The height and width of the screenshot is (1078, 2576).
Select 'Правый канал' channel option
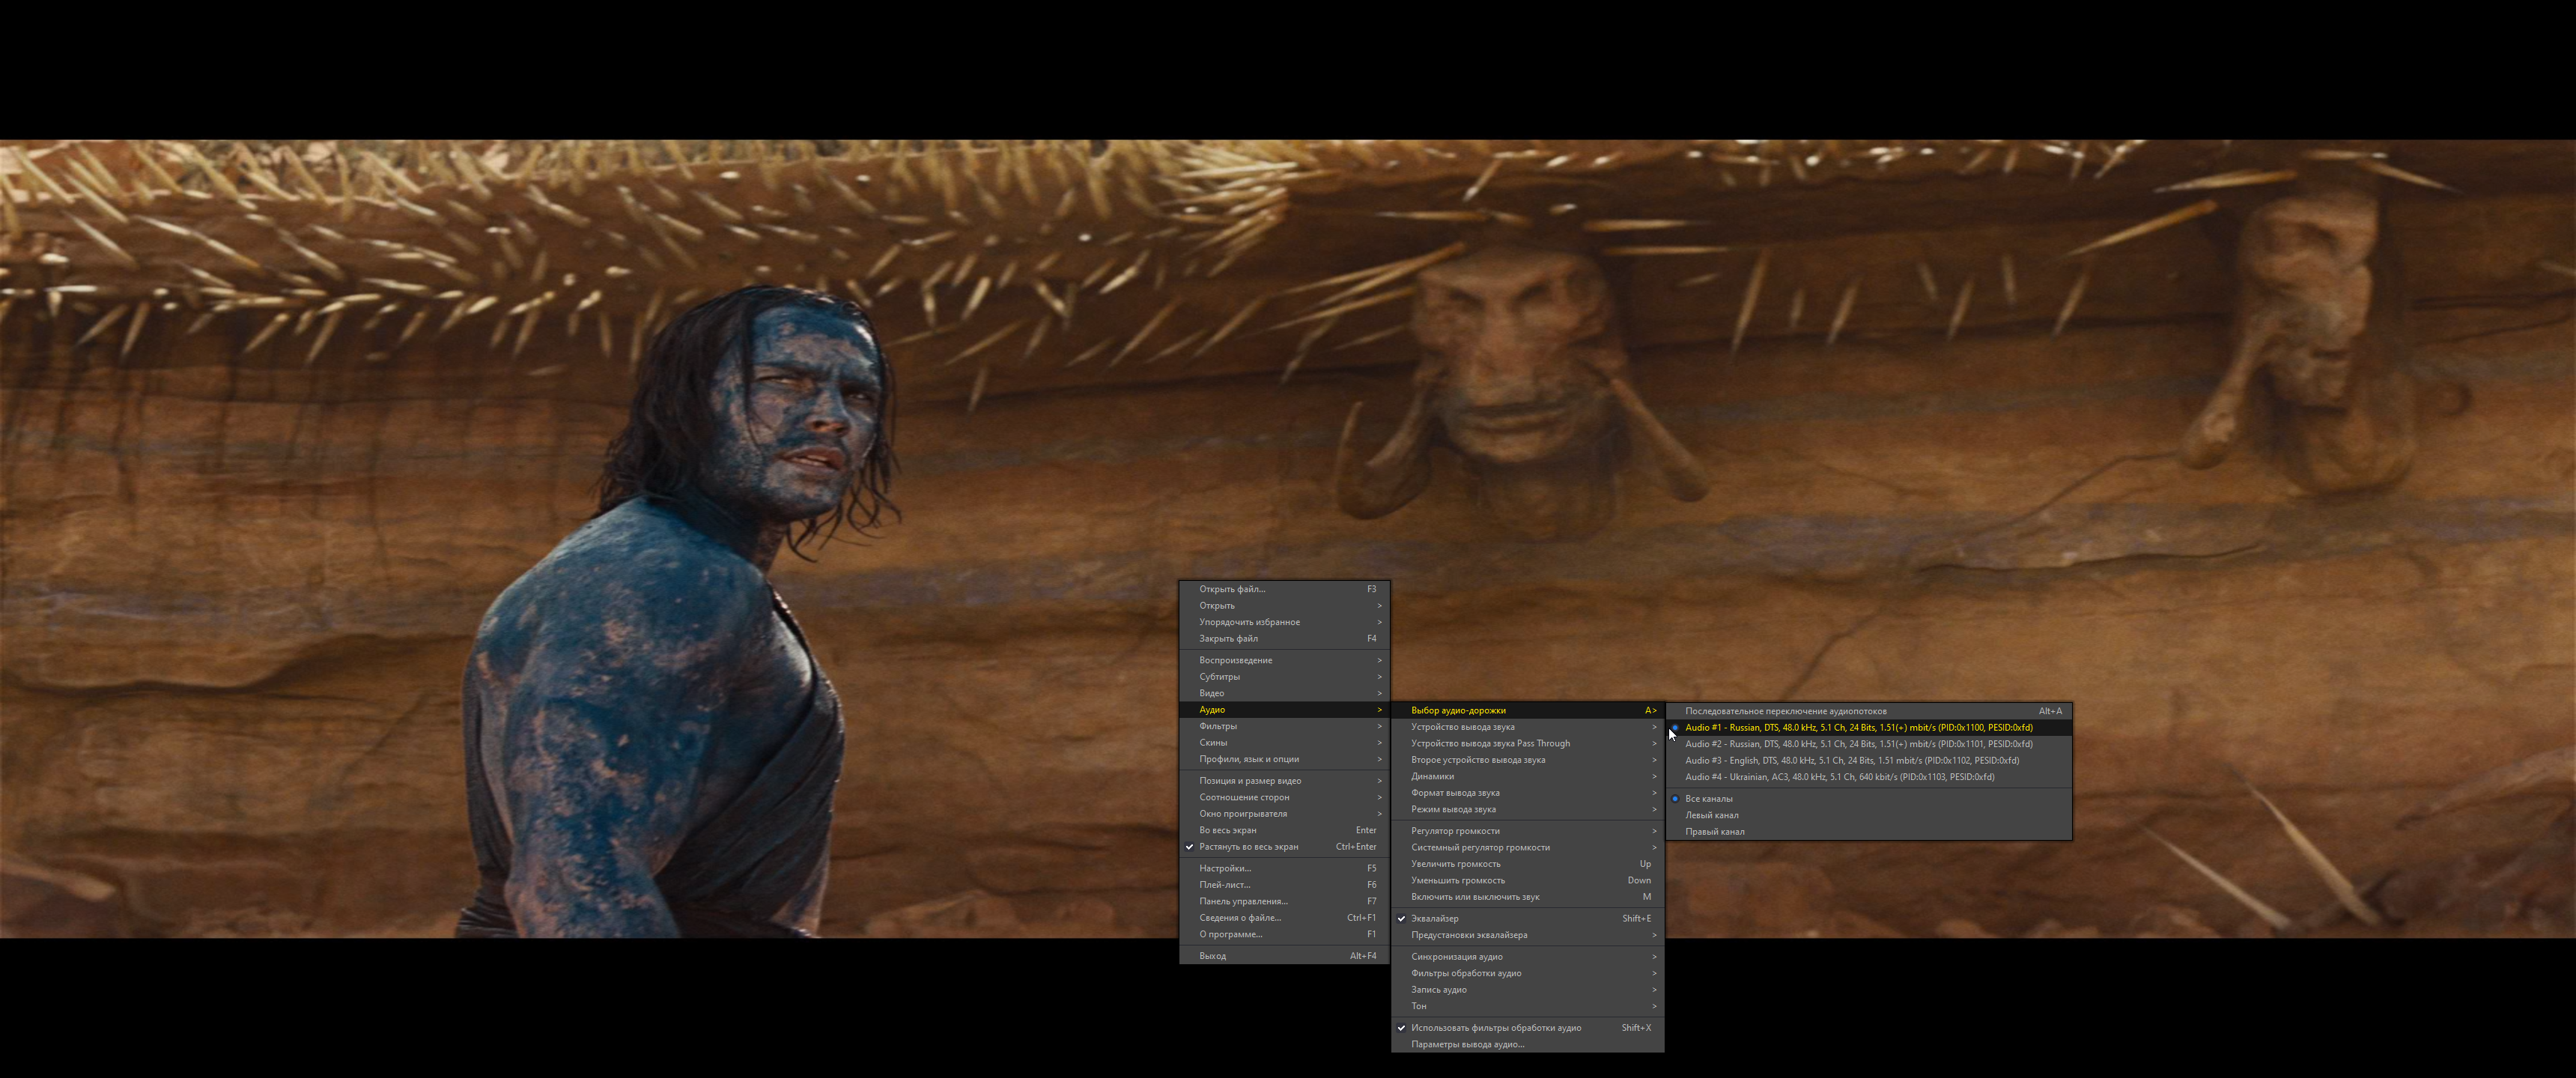1869,831
